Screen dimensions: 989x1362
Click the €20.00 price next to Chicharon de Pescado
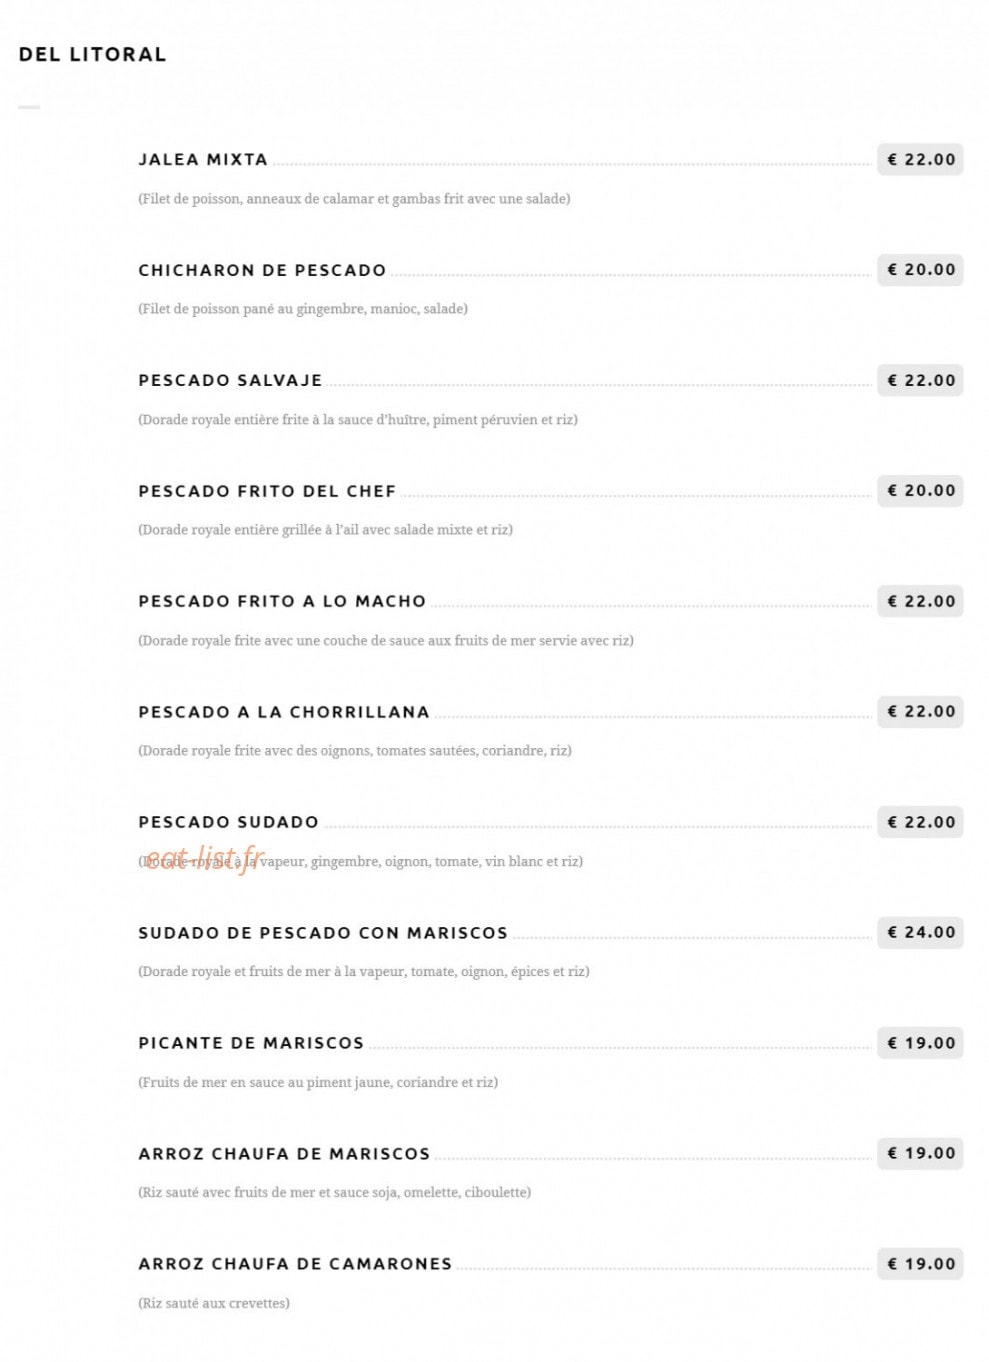click(920, 270)
